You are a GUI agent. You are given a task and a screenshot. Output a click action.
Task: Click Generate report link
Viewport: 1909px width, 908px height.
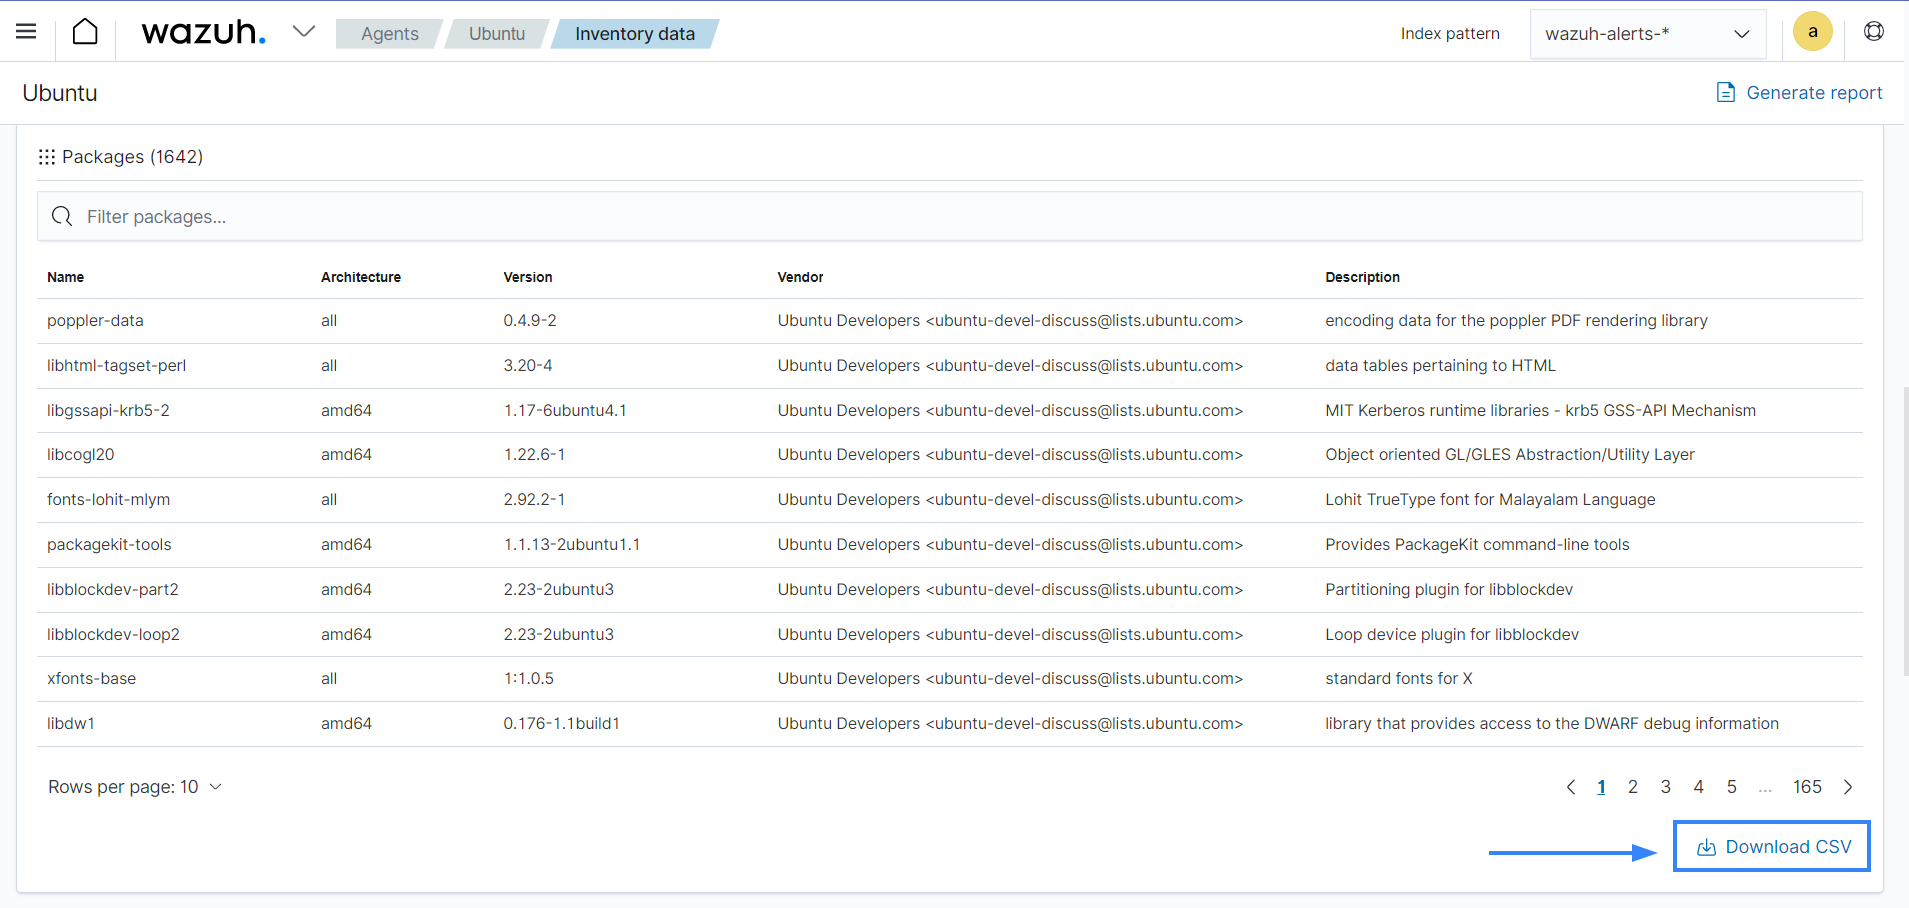[x=1814, y=93]
